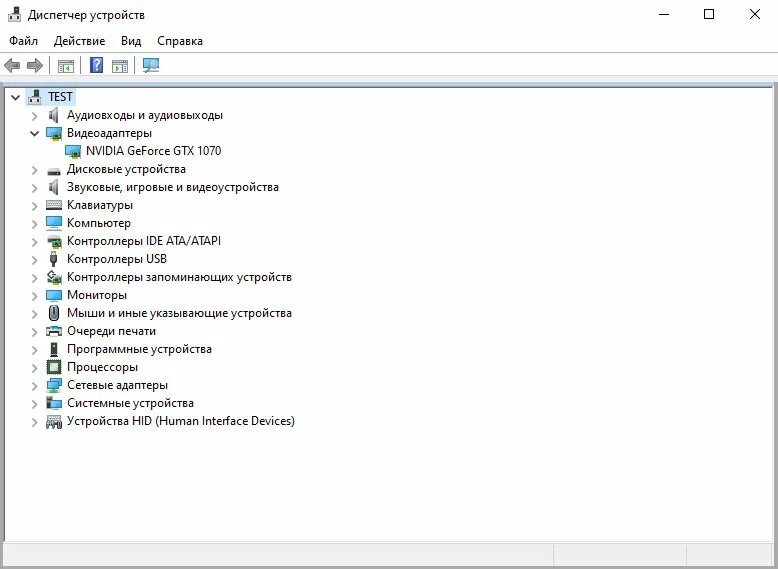
Task: Click the Звуковые, игровые и видеоустройства speaker icon
Action: [54, 187]
